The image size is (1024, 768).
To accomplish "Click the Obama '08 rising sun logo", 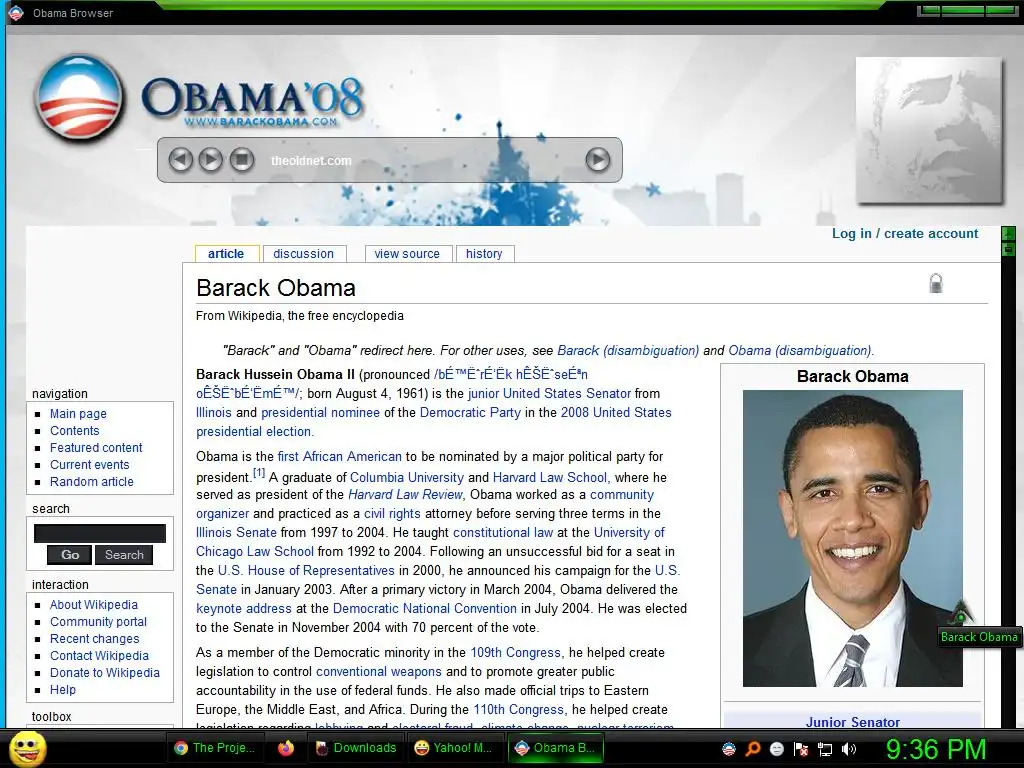I will (x=79, y=98).
